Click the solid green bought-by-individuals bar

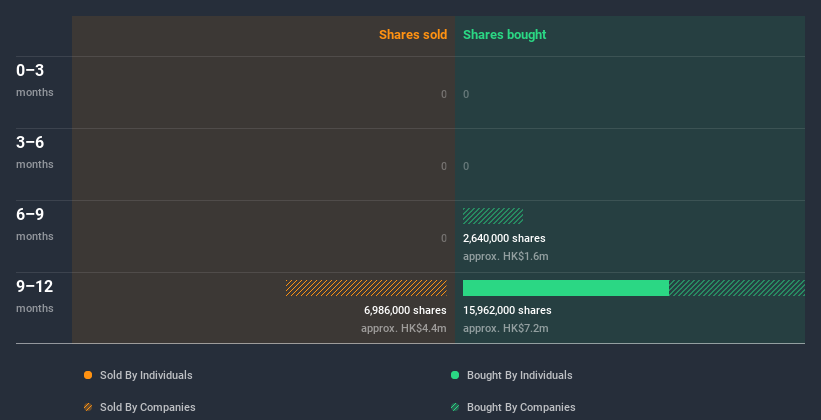click(566, 288)
